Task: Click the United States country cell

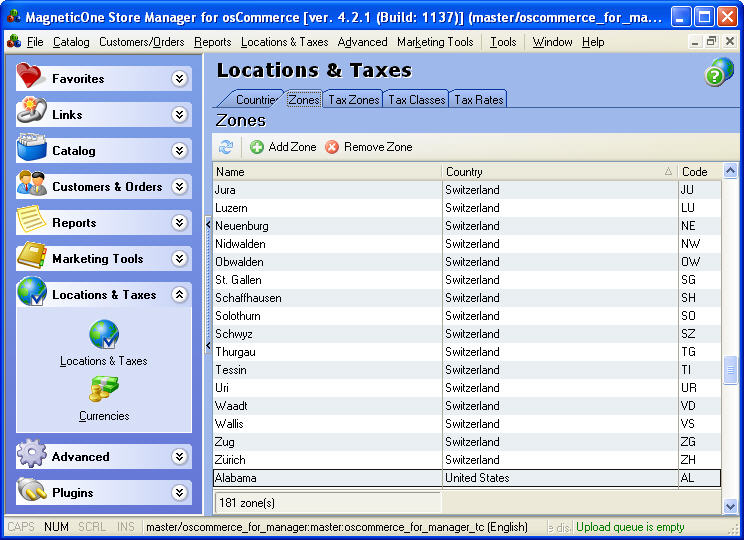Action: (x=560, y=478)
